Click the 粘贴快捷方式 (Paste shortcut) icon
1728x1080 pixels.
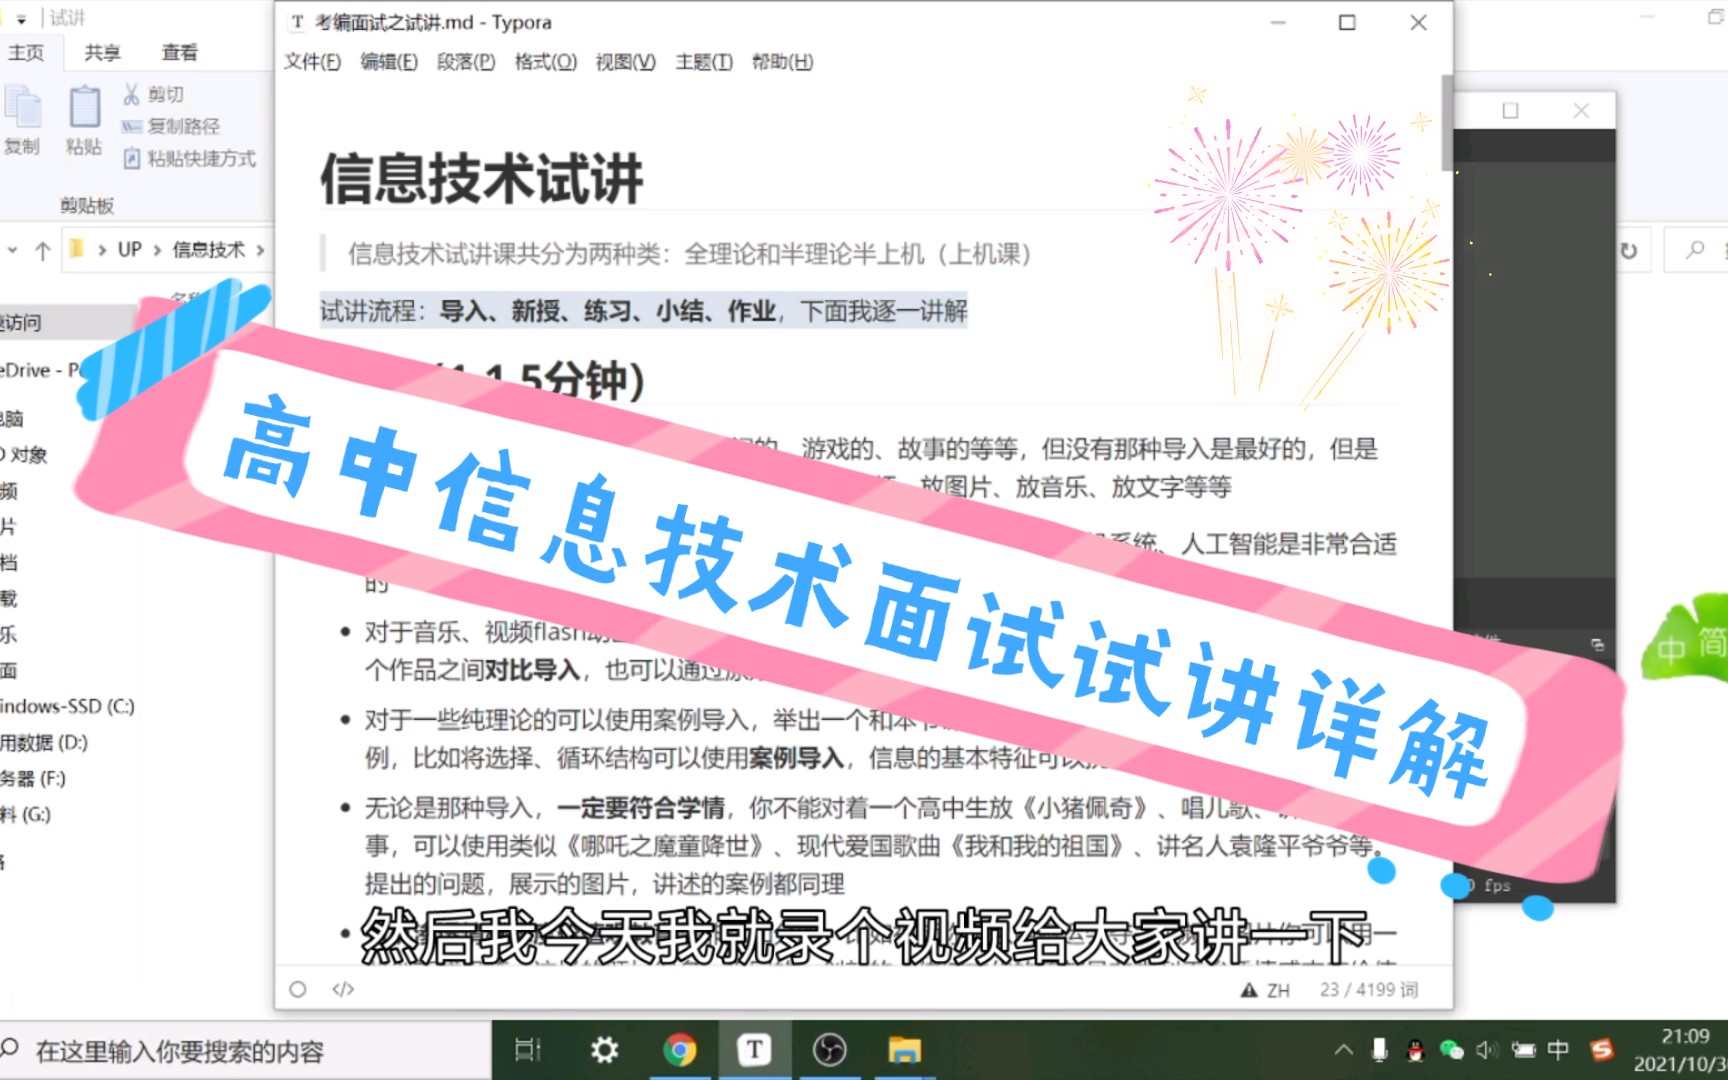pyautogui.click(x=132, y=158)
